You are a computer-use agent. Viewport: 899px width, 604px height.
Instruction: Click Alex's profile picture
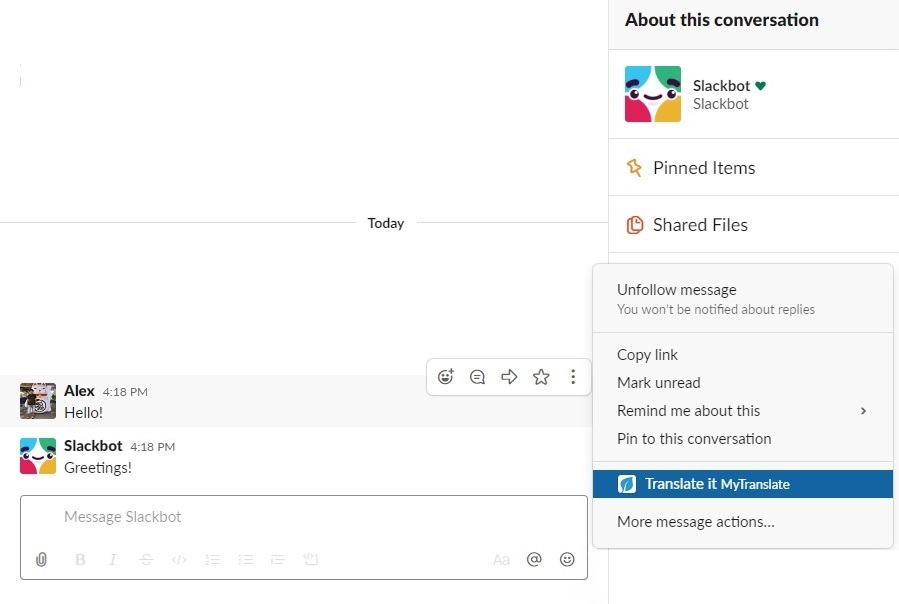pyautogui.click(x=38, y=401)
